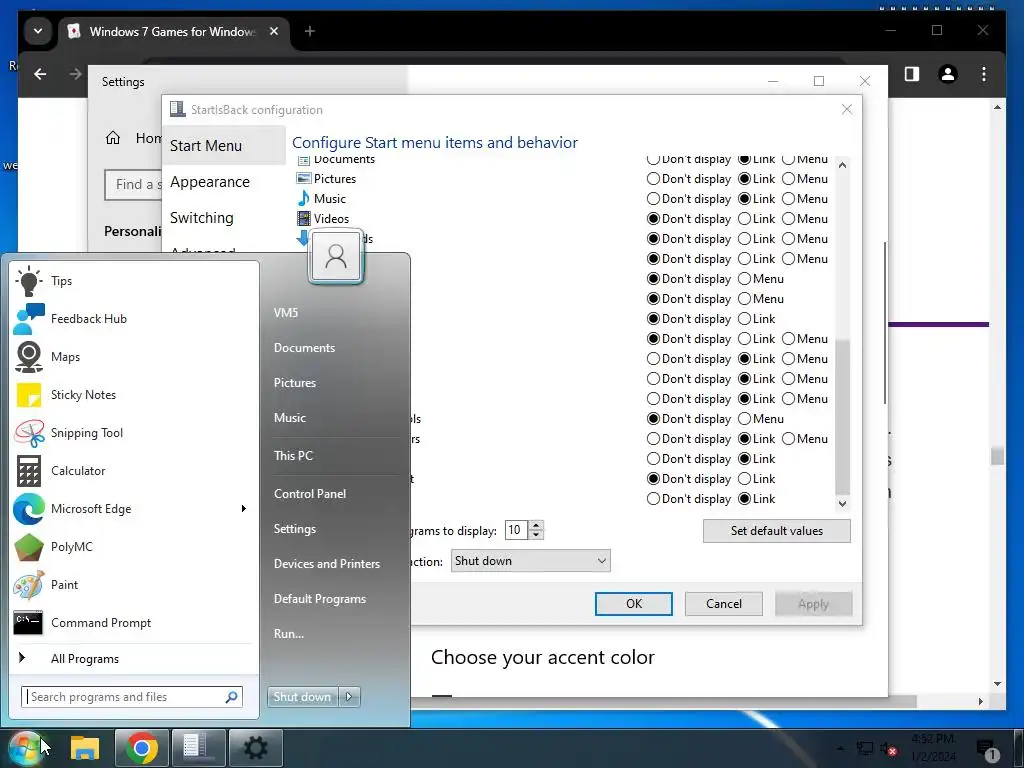Screen dimensions: 1024x768
Task: Open notification center in tray
Action: (986, 750)
